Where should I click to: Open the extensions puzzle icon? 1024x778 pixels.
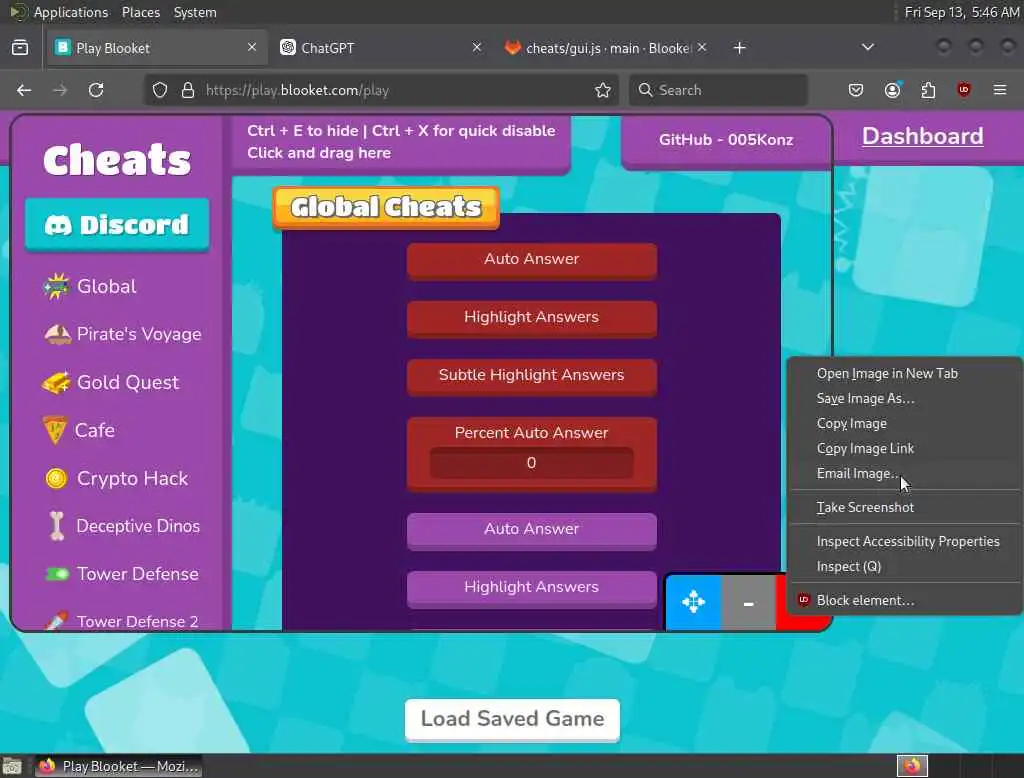click(x=928, y=90)
